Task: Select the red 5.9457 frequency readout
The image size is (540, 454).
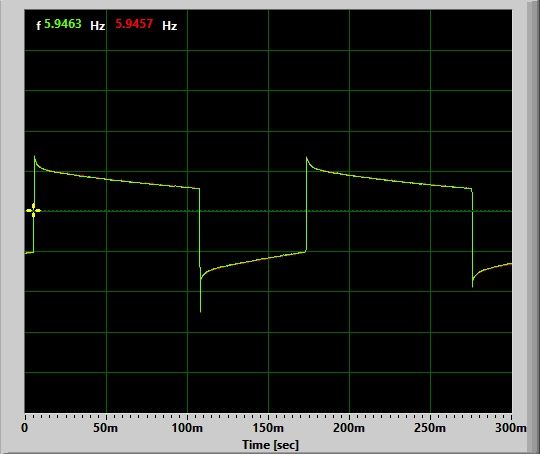Action: pos(134,24)
